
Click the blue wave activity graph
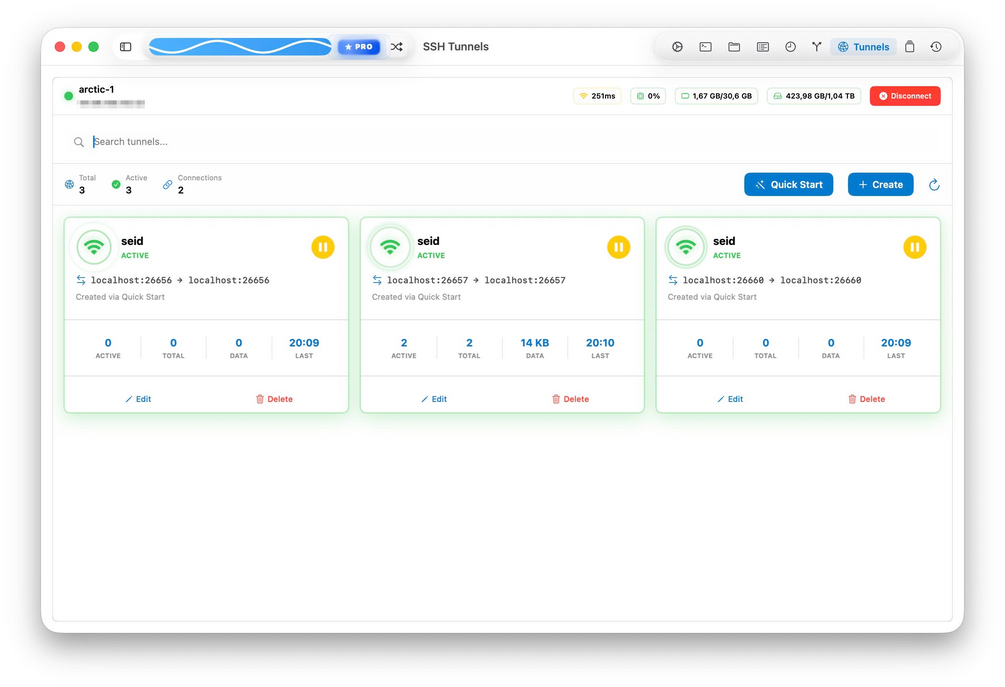(x=240, y=47)
